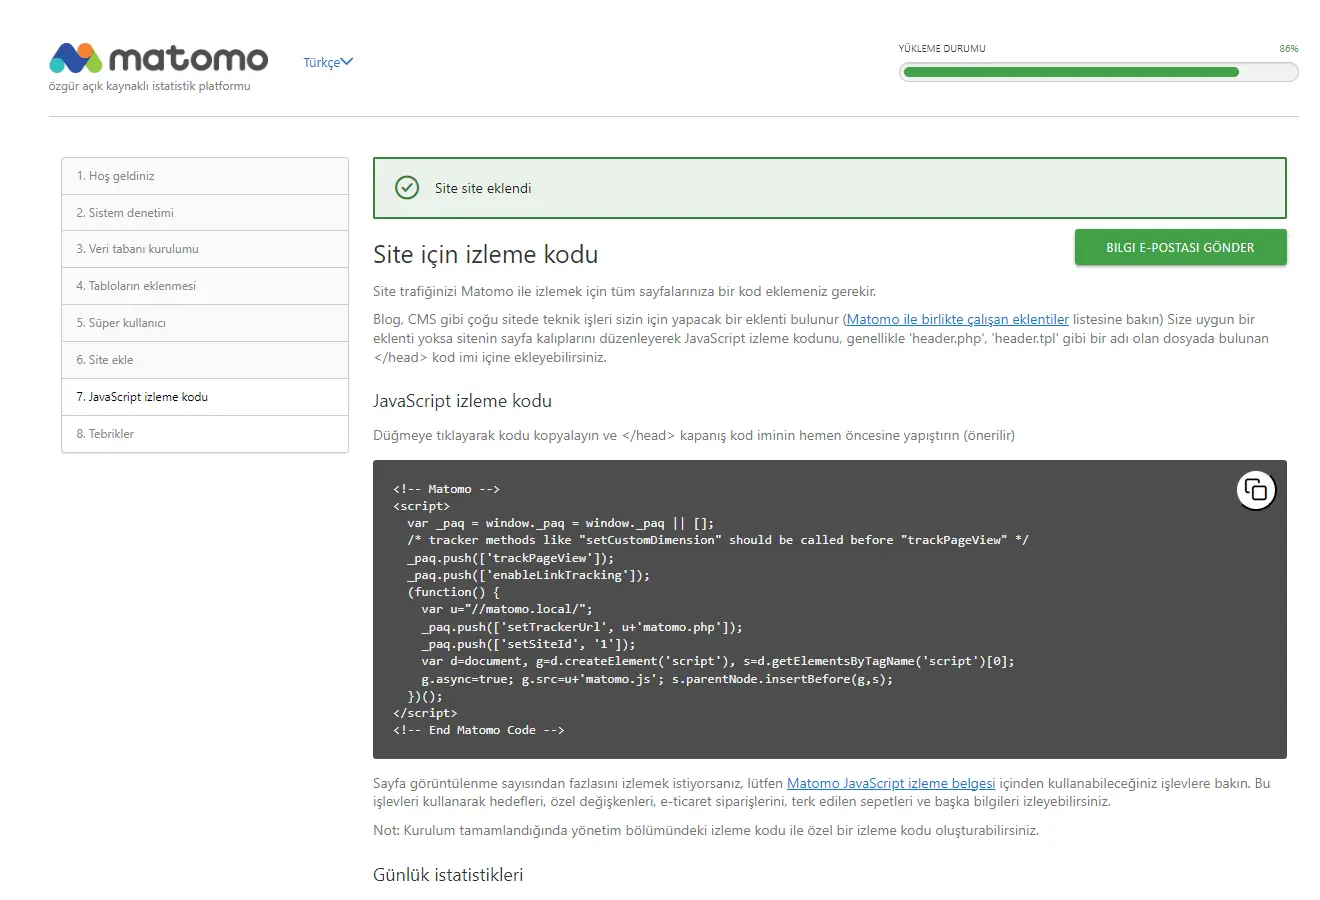Copy the JavaScript tracking code

pos(1256,490)
